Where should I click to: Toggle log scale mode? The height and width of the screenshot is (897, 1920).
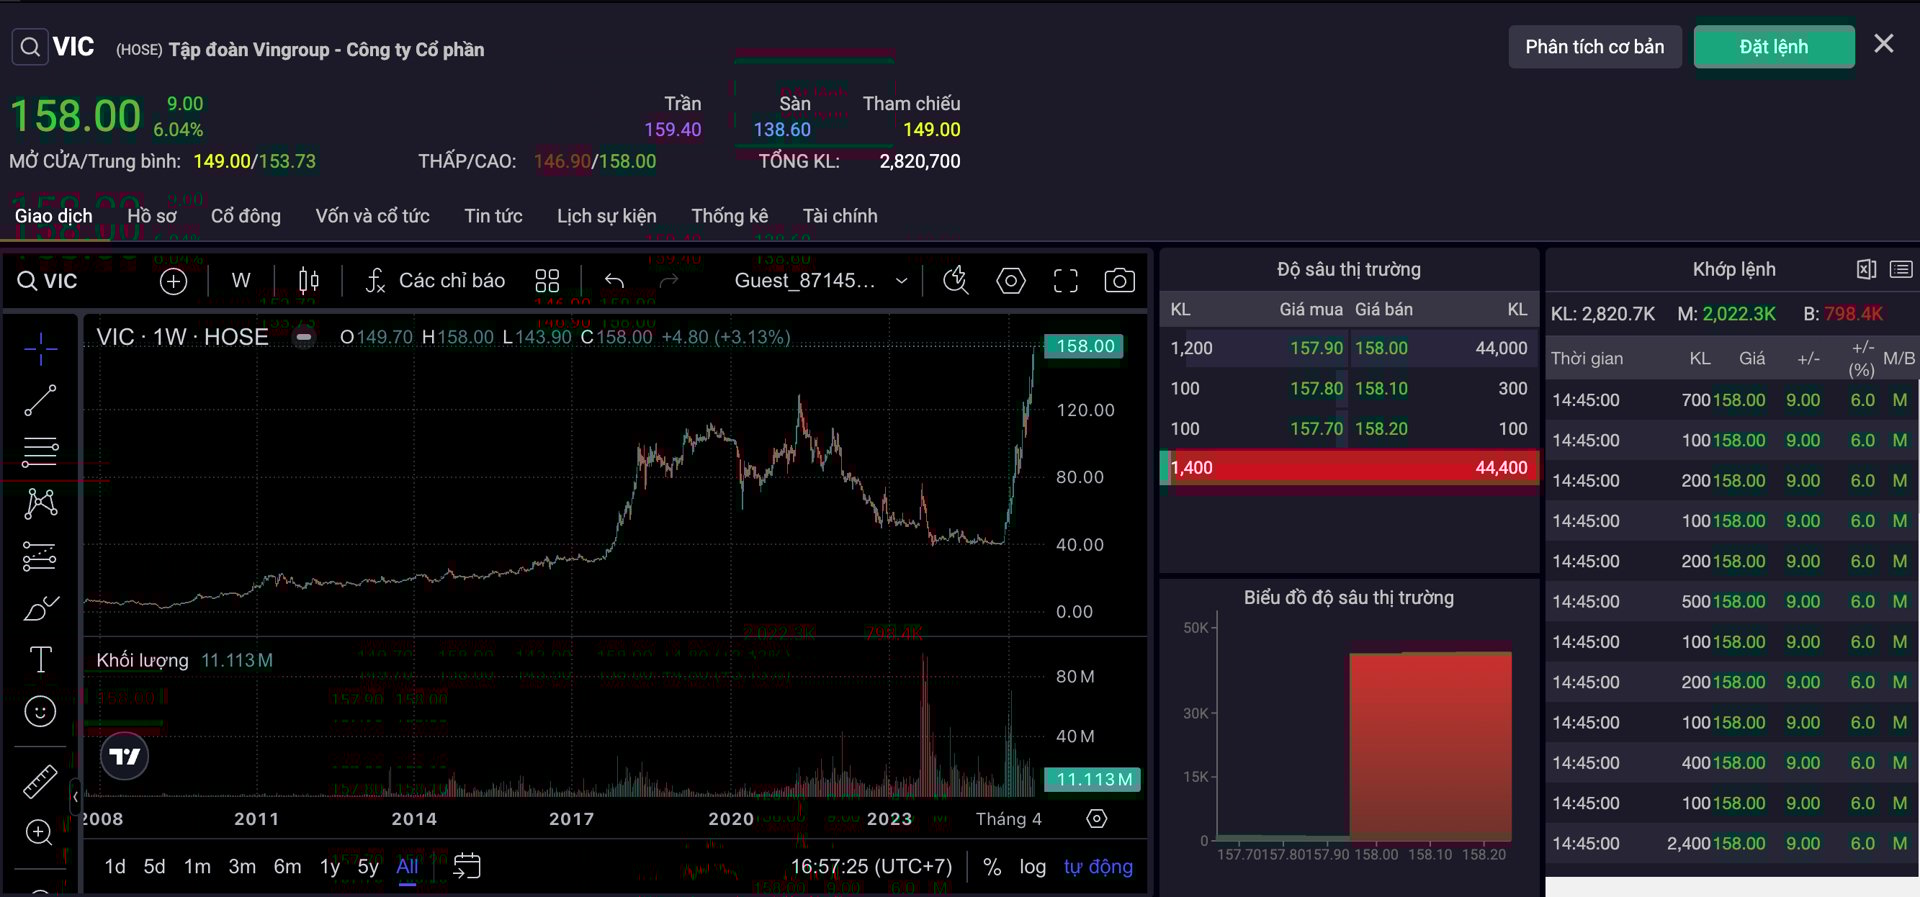pyautogui.click(x=1033, y=867)
